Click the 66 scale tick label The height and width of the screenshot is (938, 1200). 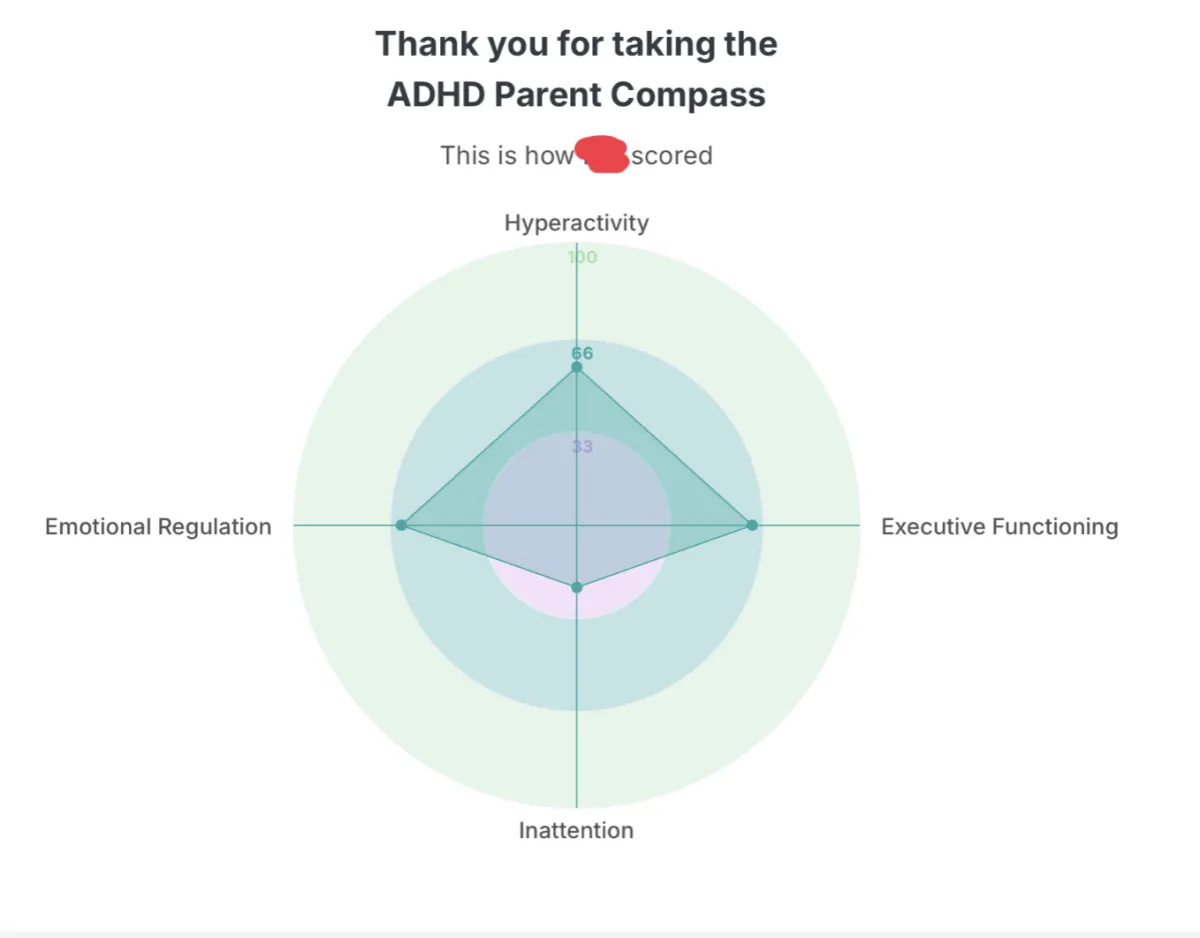tap(582, 353)
